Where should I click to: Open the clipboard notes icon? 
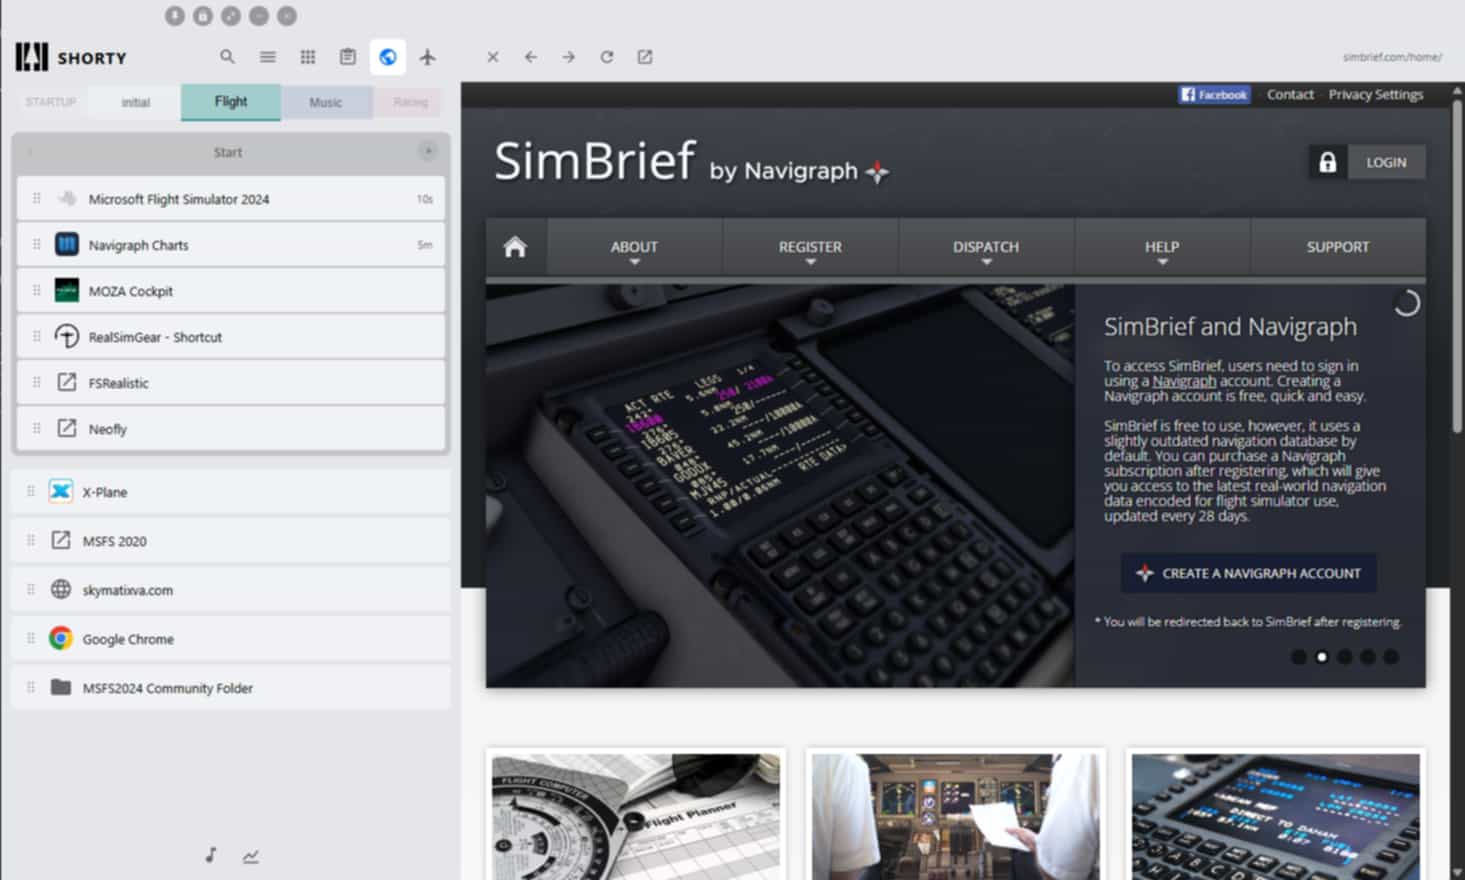tap(348, 57)
